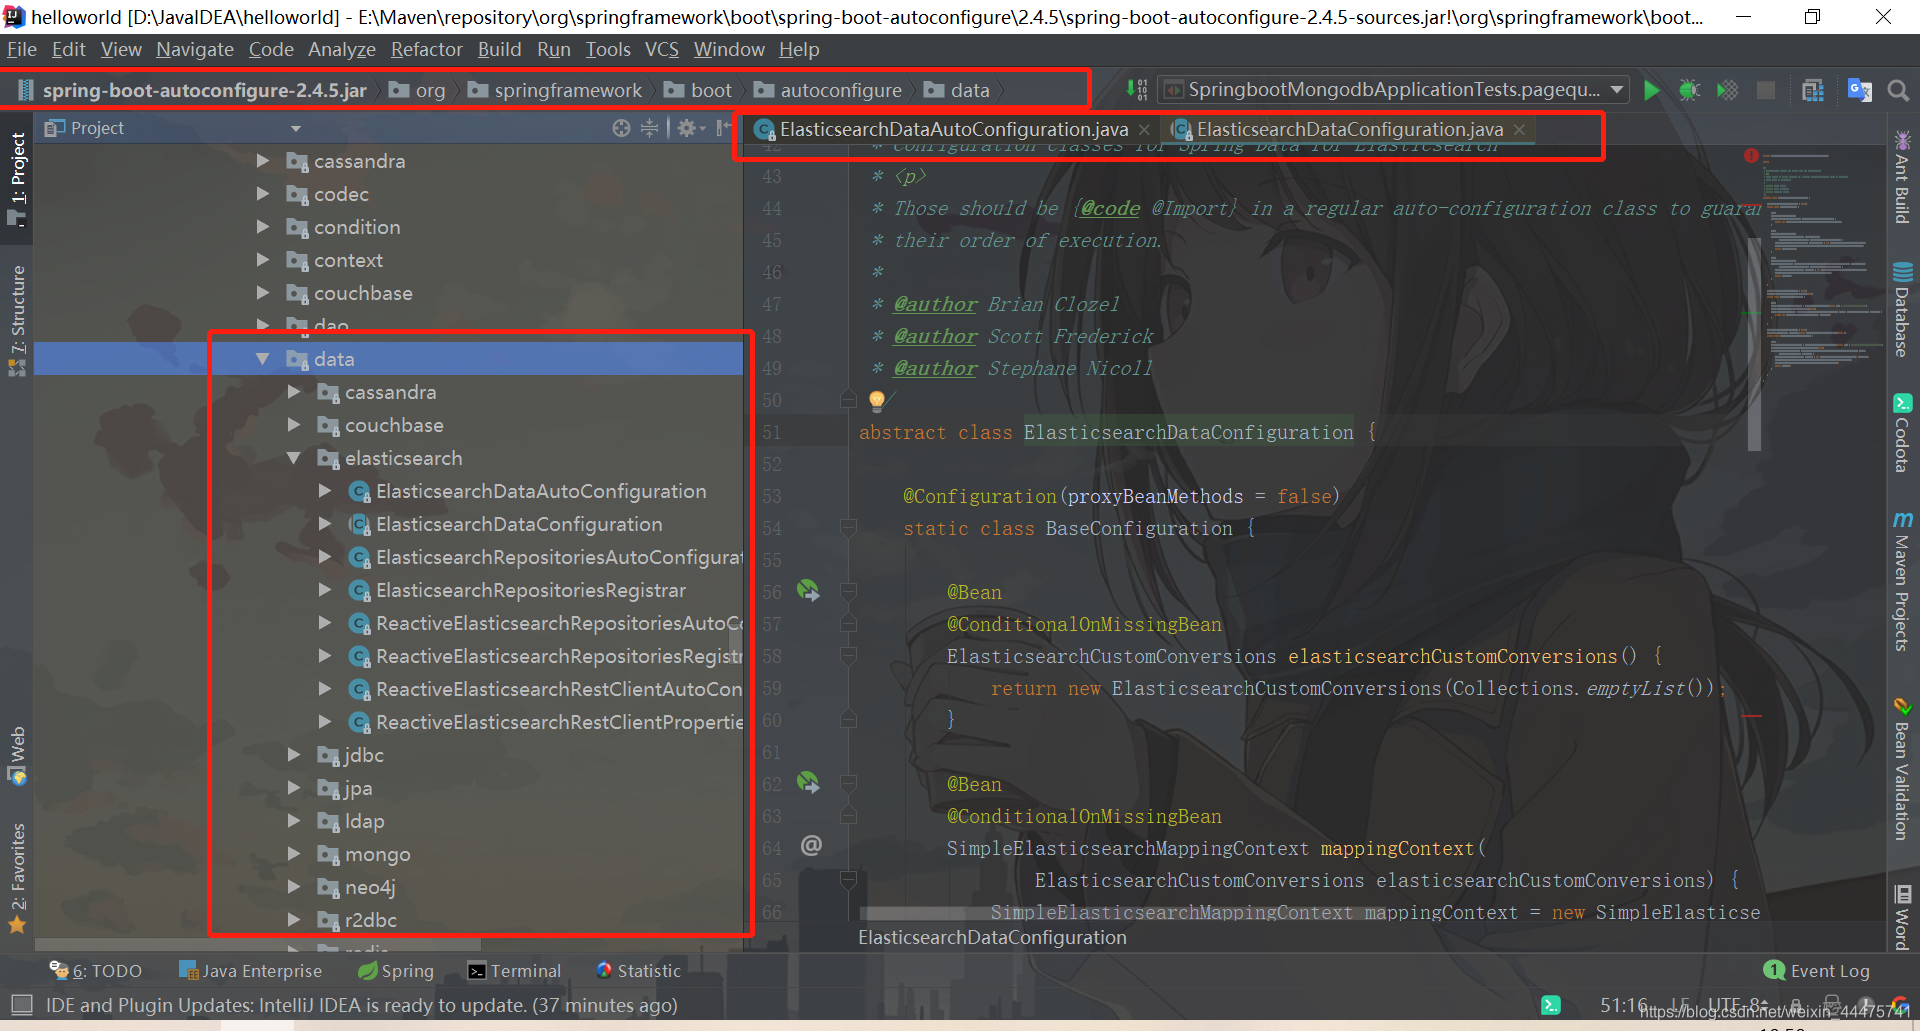1920x1031 pixels.
Task: Toggle the 1: Project tool window
Action: (x=17, y=178)
